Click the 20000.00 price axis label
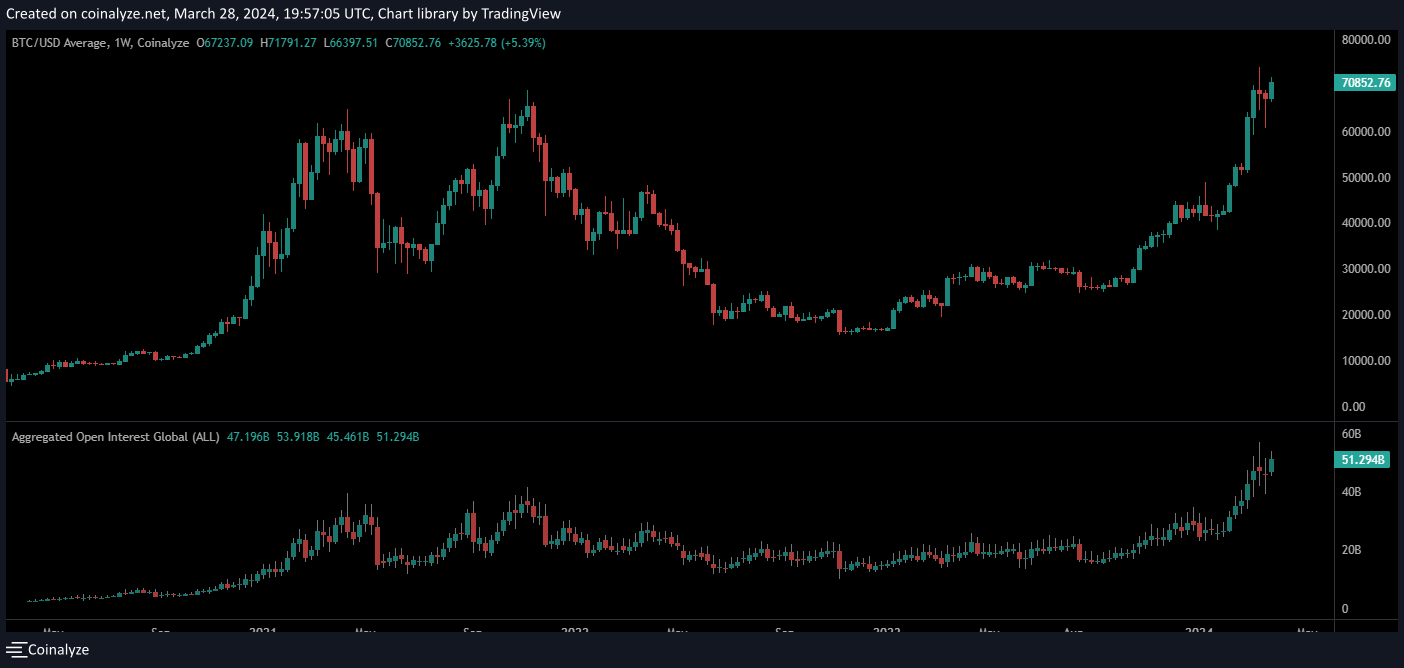Image resolution: width=1404 pixels, height=668 pixels. [1366, 315]
